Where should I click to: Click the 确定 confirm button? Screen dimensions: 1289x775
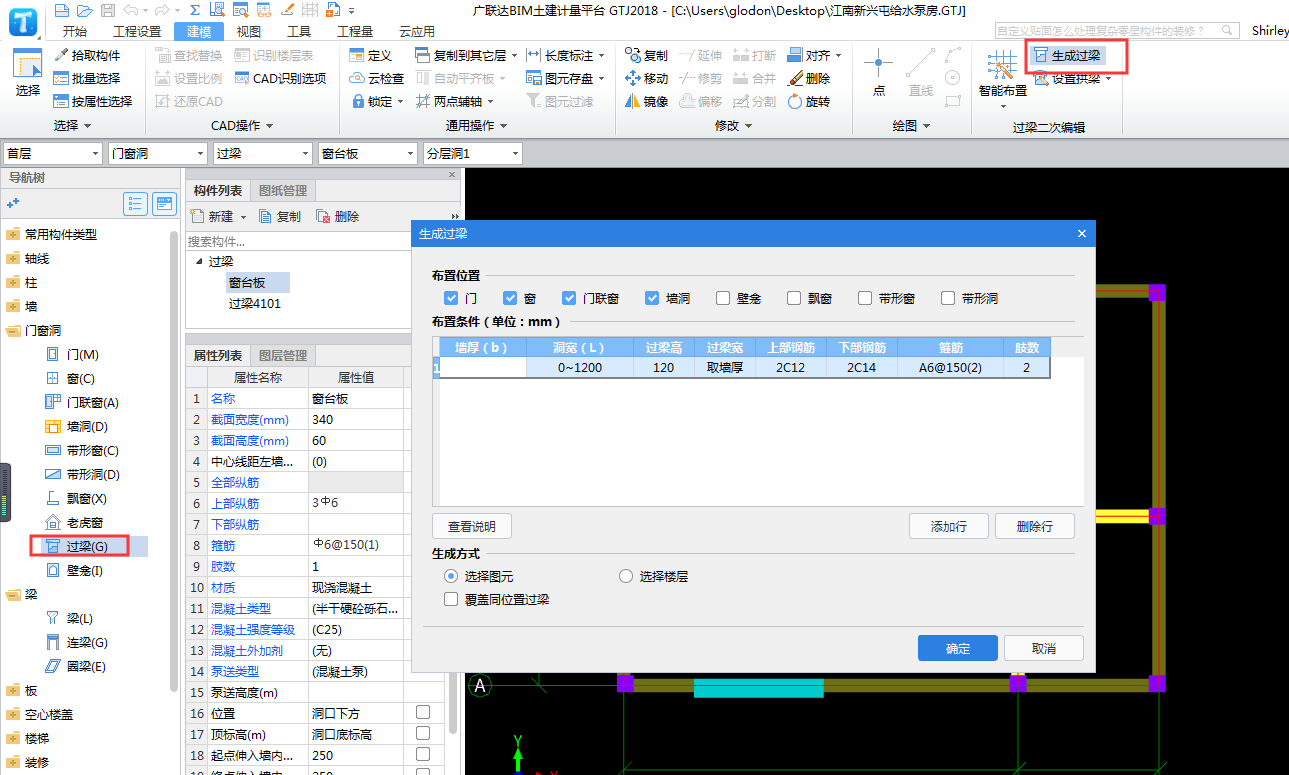click(x=958, y=648)
